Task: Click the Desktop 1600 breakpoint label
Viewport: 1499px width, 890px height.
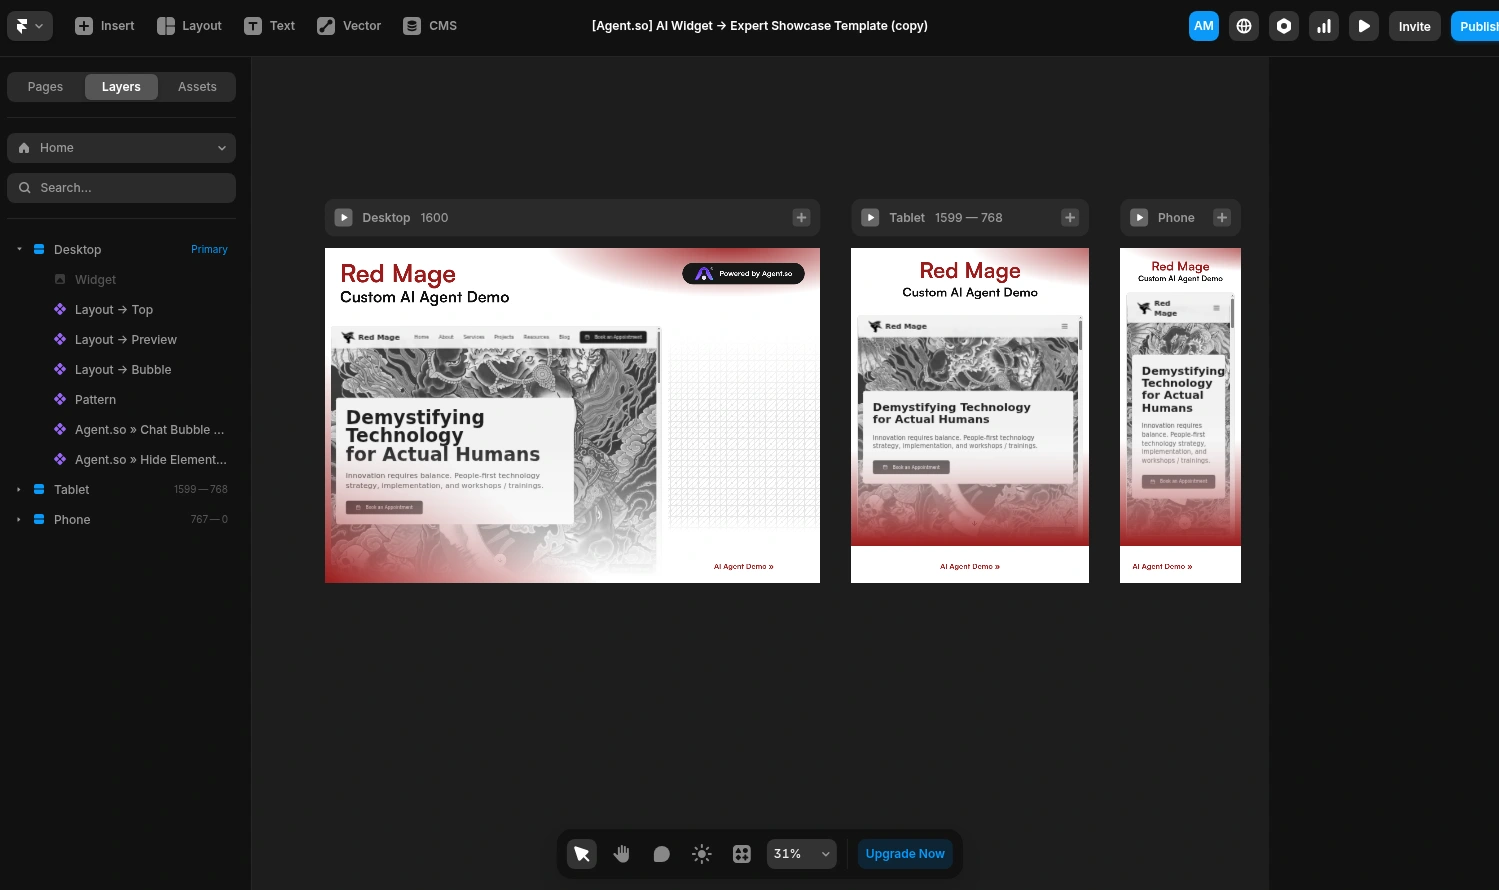Action: click(405, 217)
